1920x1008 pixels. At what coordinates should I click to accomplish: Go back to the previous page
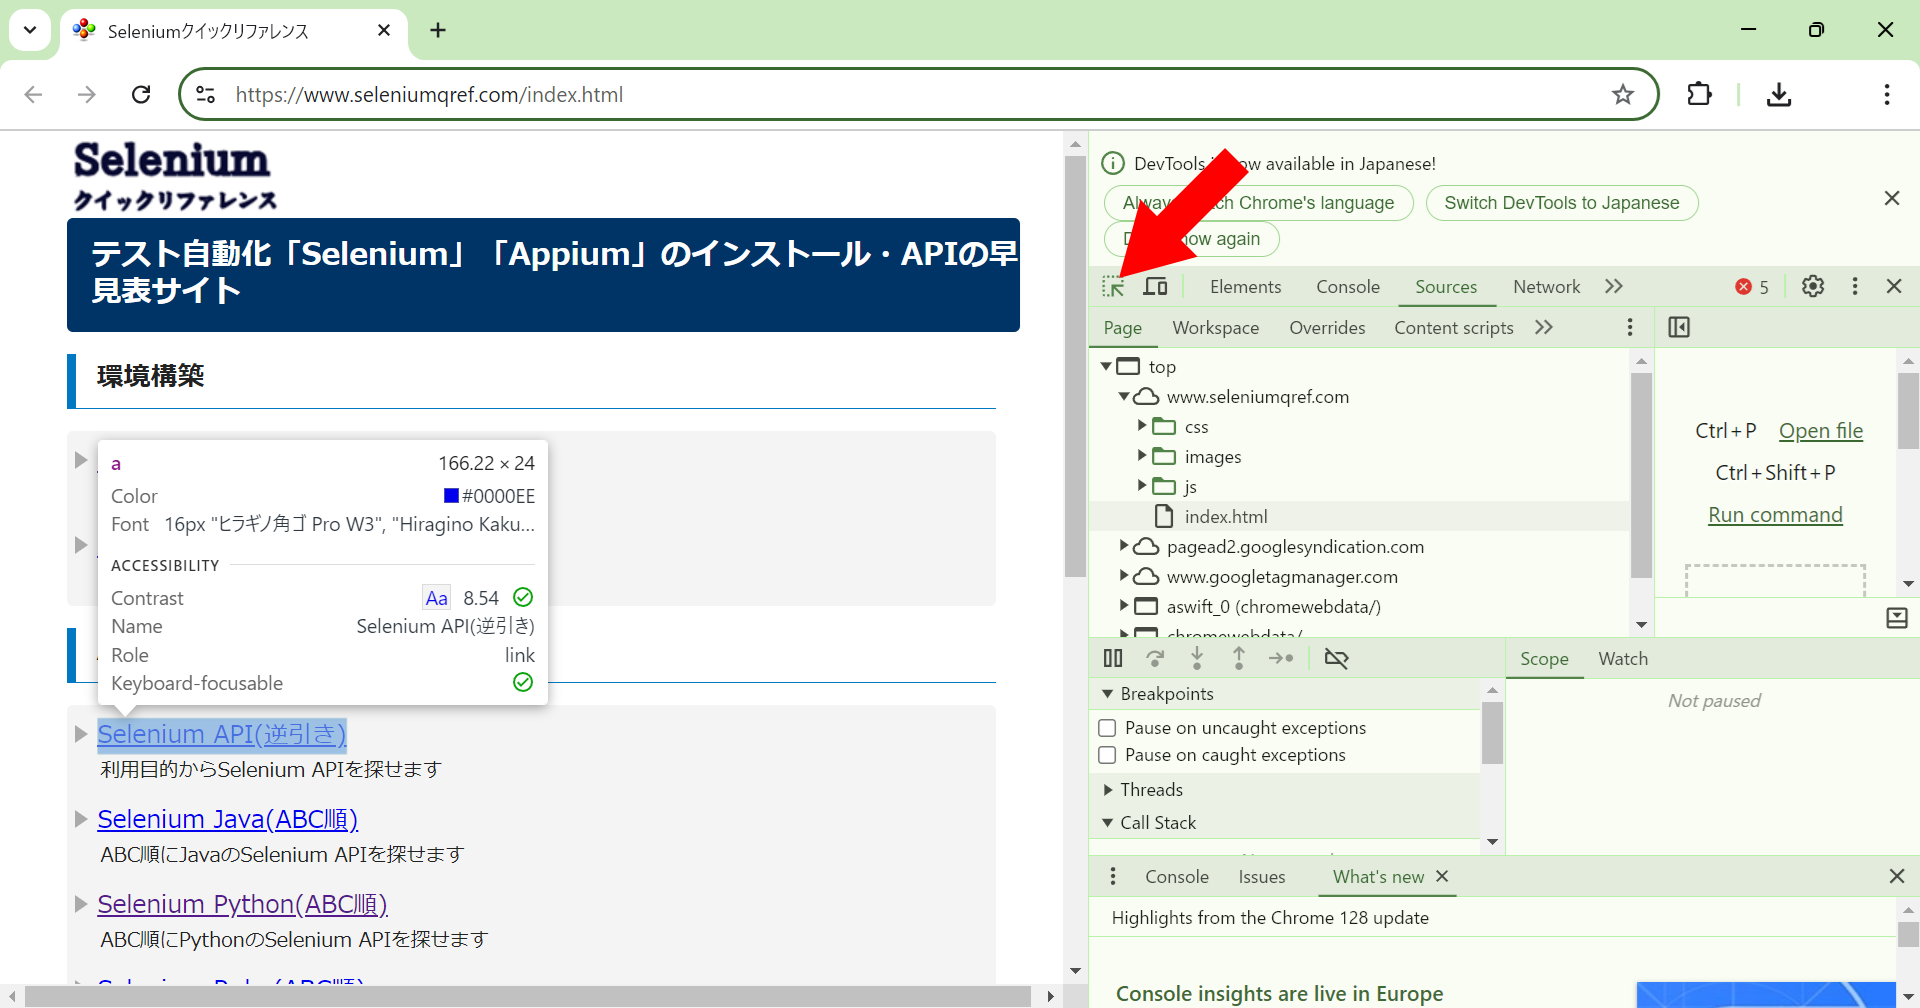coord(33,95)
